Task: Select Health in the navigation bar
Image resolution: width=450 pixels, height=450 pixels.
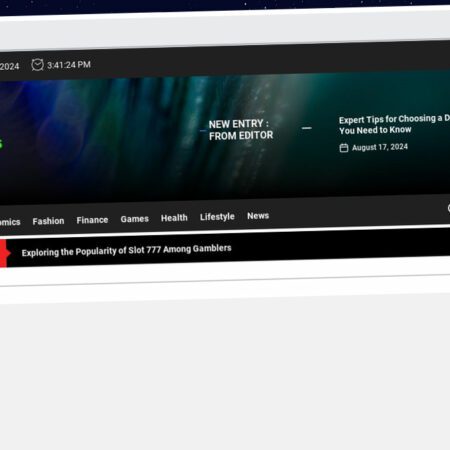Action: 174,218
